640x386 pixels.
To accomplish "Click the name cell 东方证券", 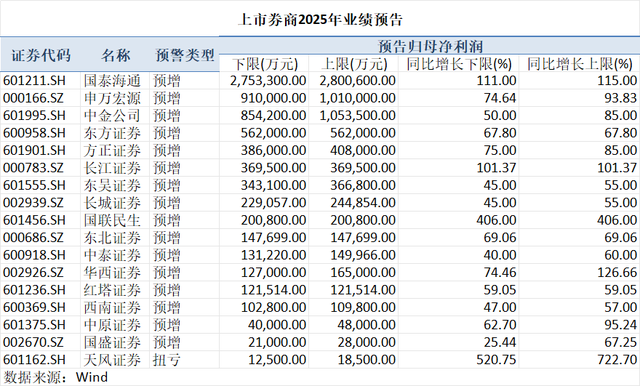I will pos(112,133).
